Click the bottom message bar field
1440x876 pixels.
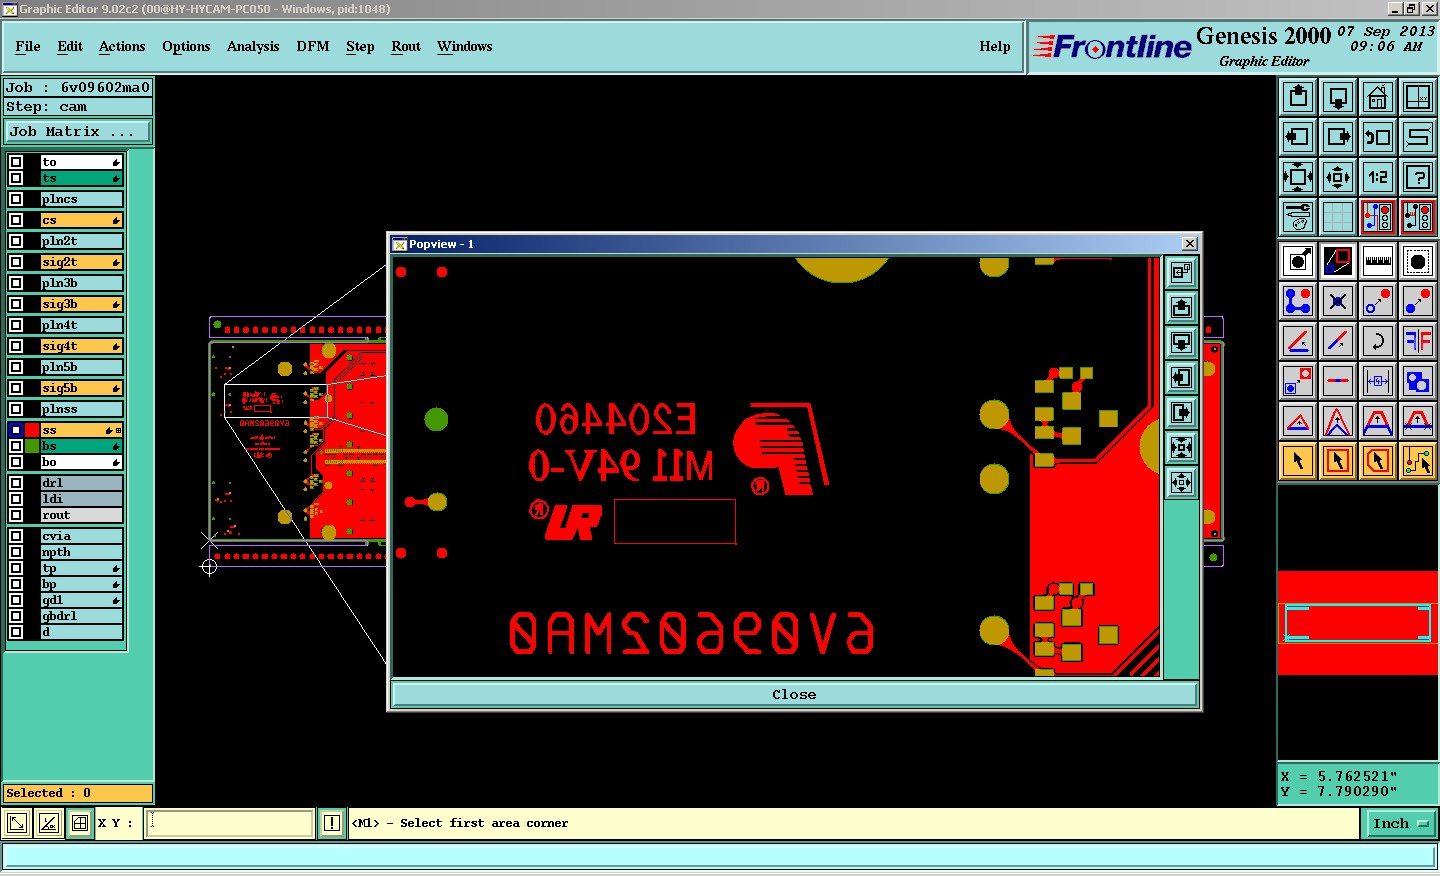point(720,857)
